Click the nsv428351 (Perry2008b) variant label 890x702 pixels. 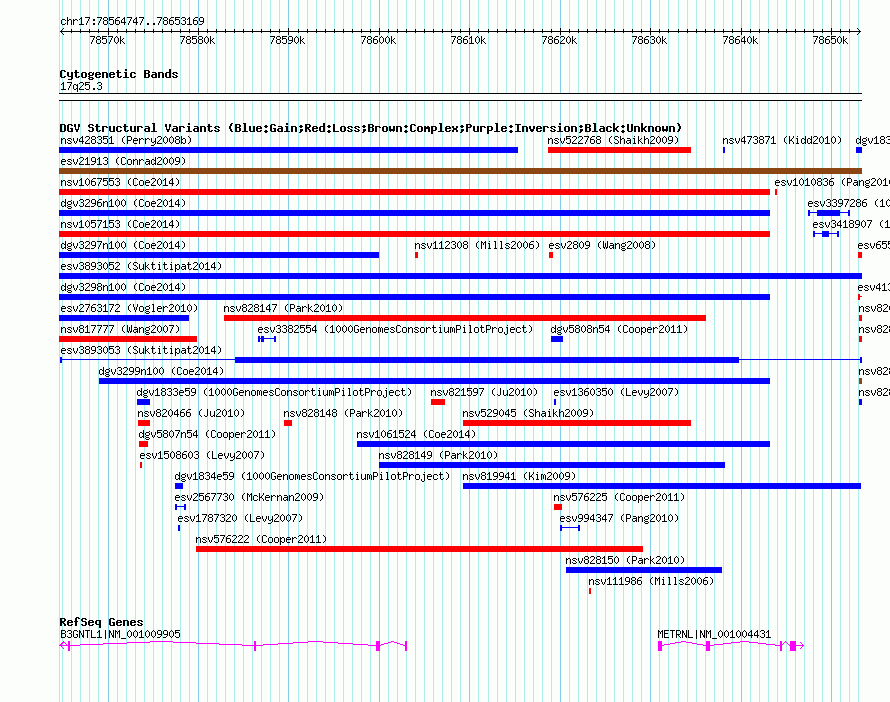coord(126,140)
